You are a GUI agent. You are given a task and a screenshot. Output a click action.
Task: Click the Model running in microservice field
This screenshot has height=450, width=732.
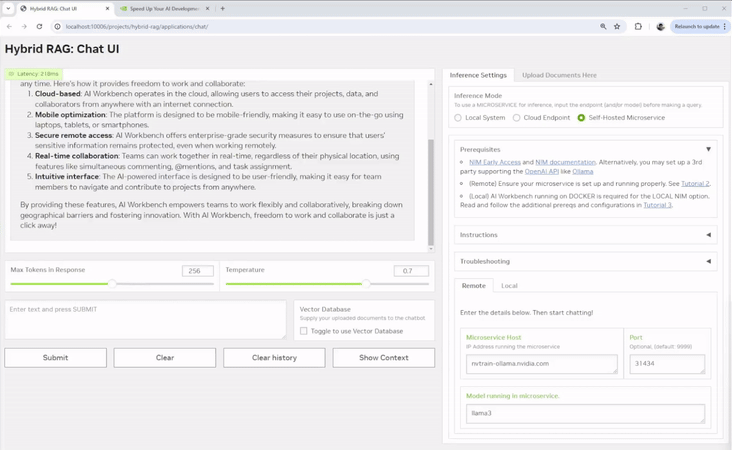[585, 413]
